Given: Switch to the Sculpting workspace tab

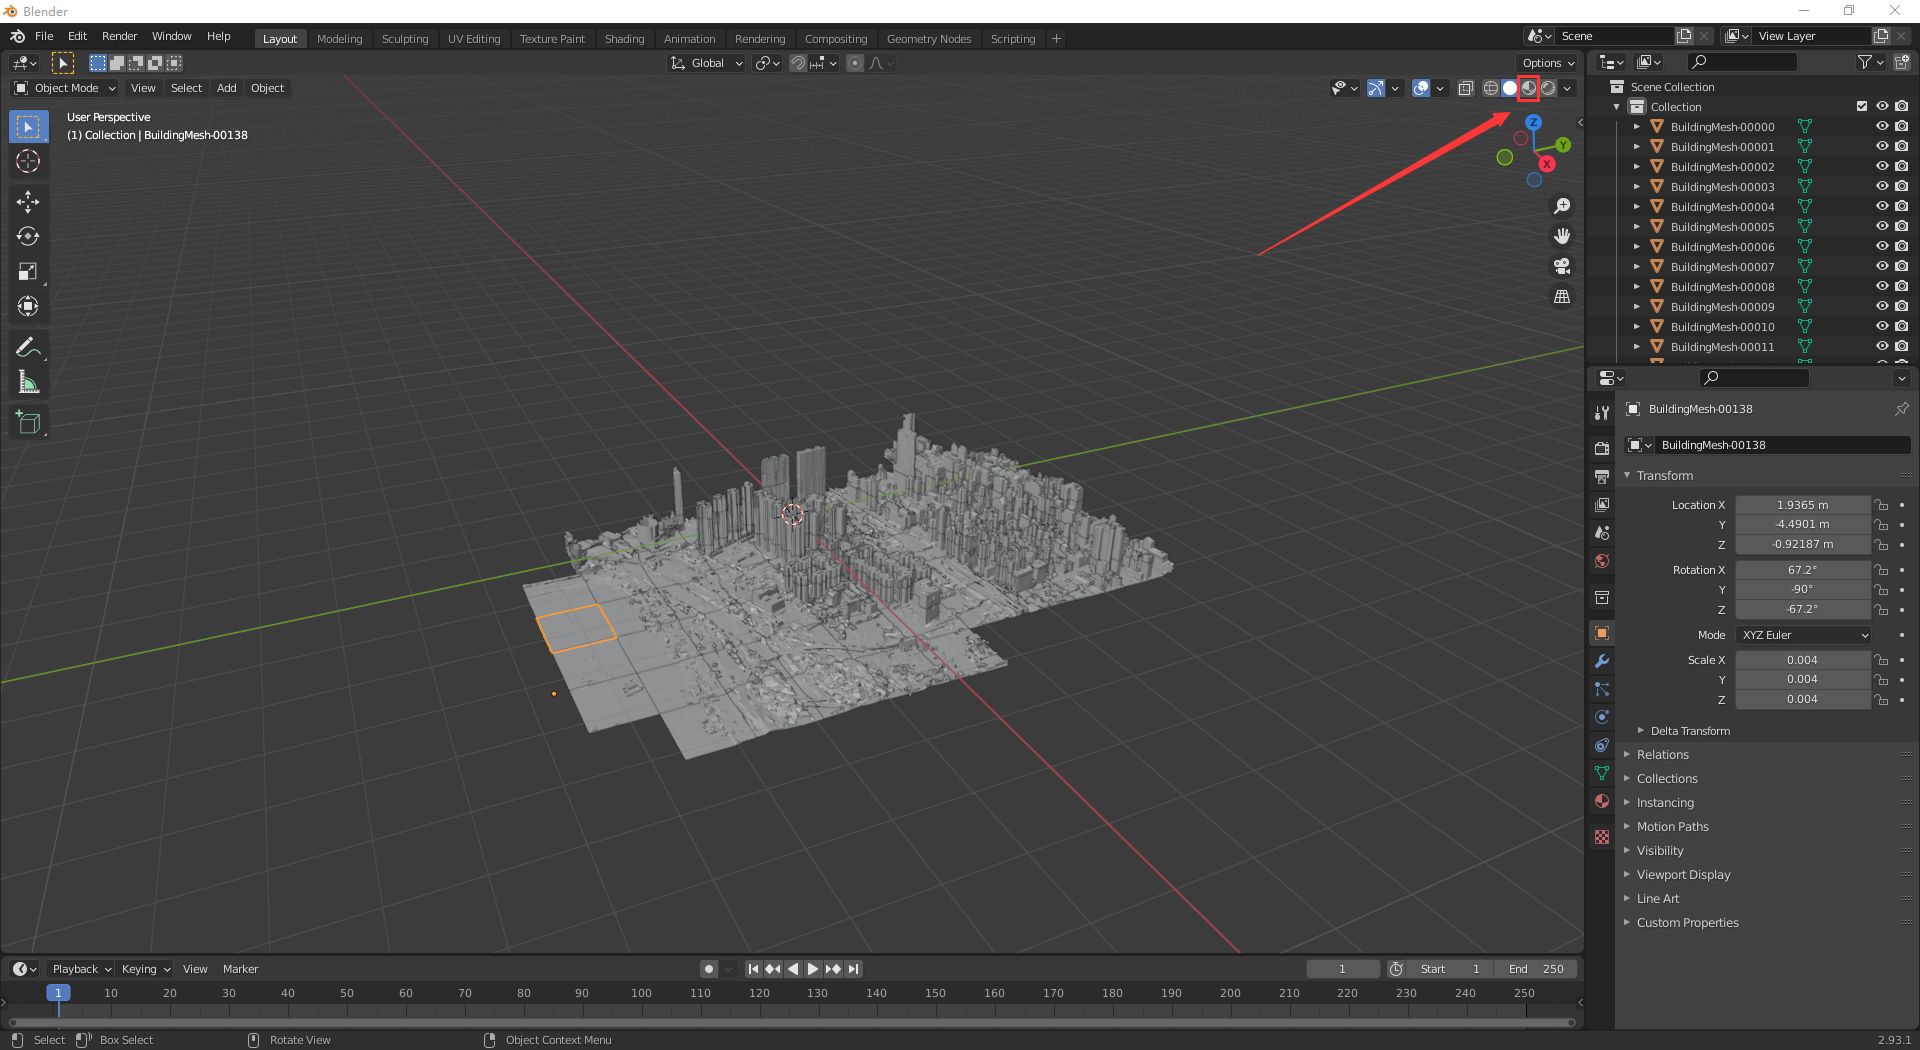Looking at the screenshot, I should point(405,39).
